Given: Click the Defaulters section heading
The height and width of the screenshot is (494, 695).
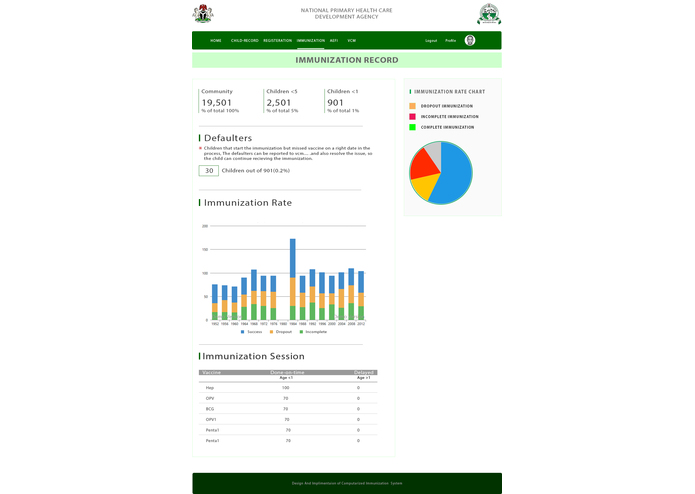Looking at the screenshot, I should pyautogui.click(x=228, y=138).
